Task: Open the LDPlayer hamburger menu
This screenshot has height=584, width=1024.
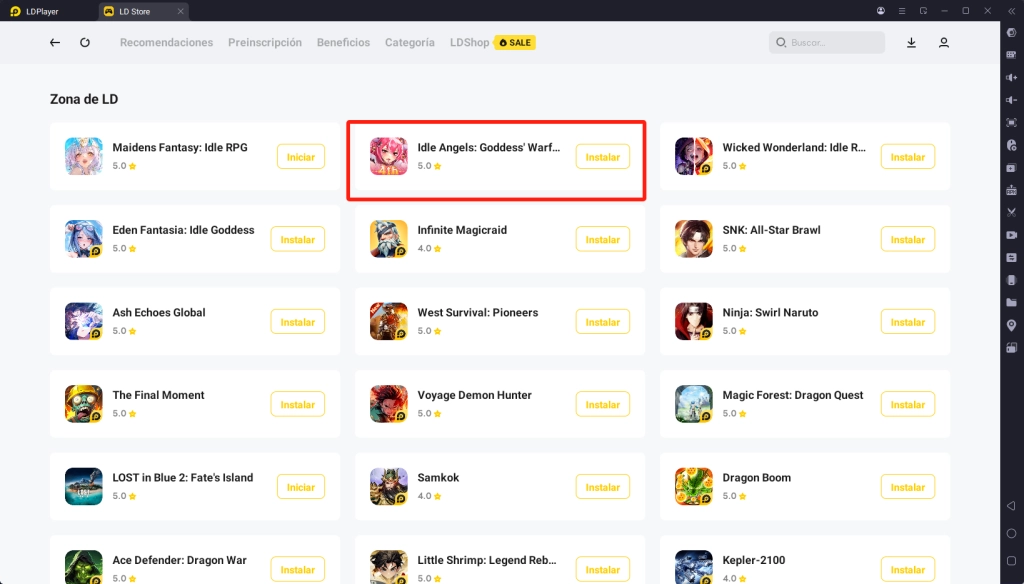Action: (902, 11)
